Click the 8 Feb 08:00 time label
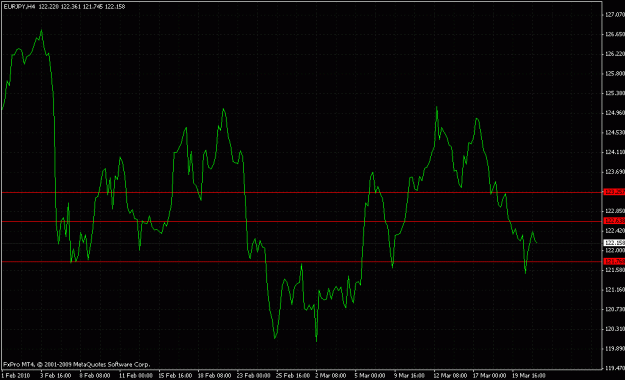The width and height of the screenshot is (625, 380). click(x=95, y=375)
